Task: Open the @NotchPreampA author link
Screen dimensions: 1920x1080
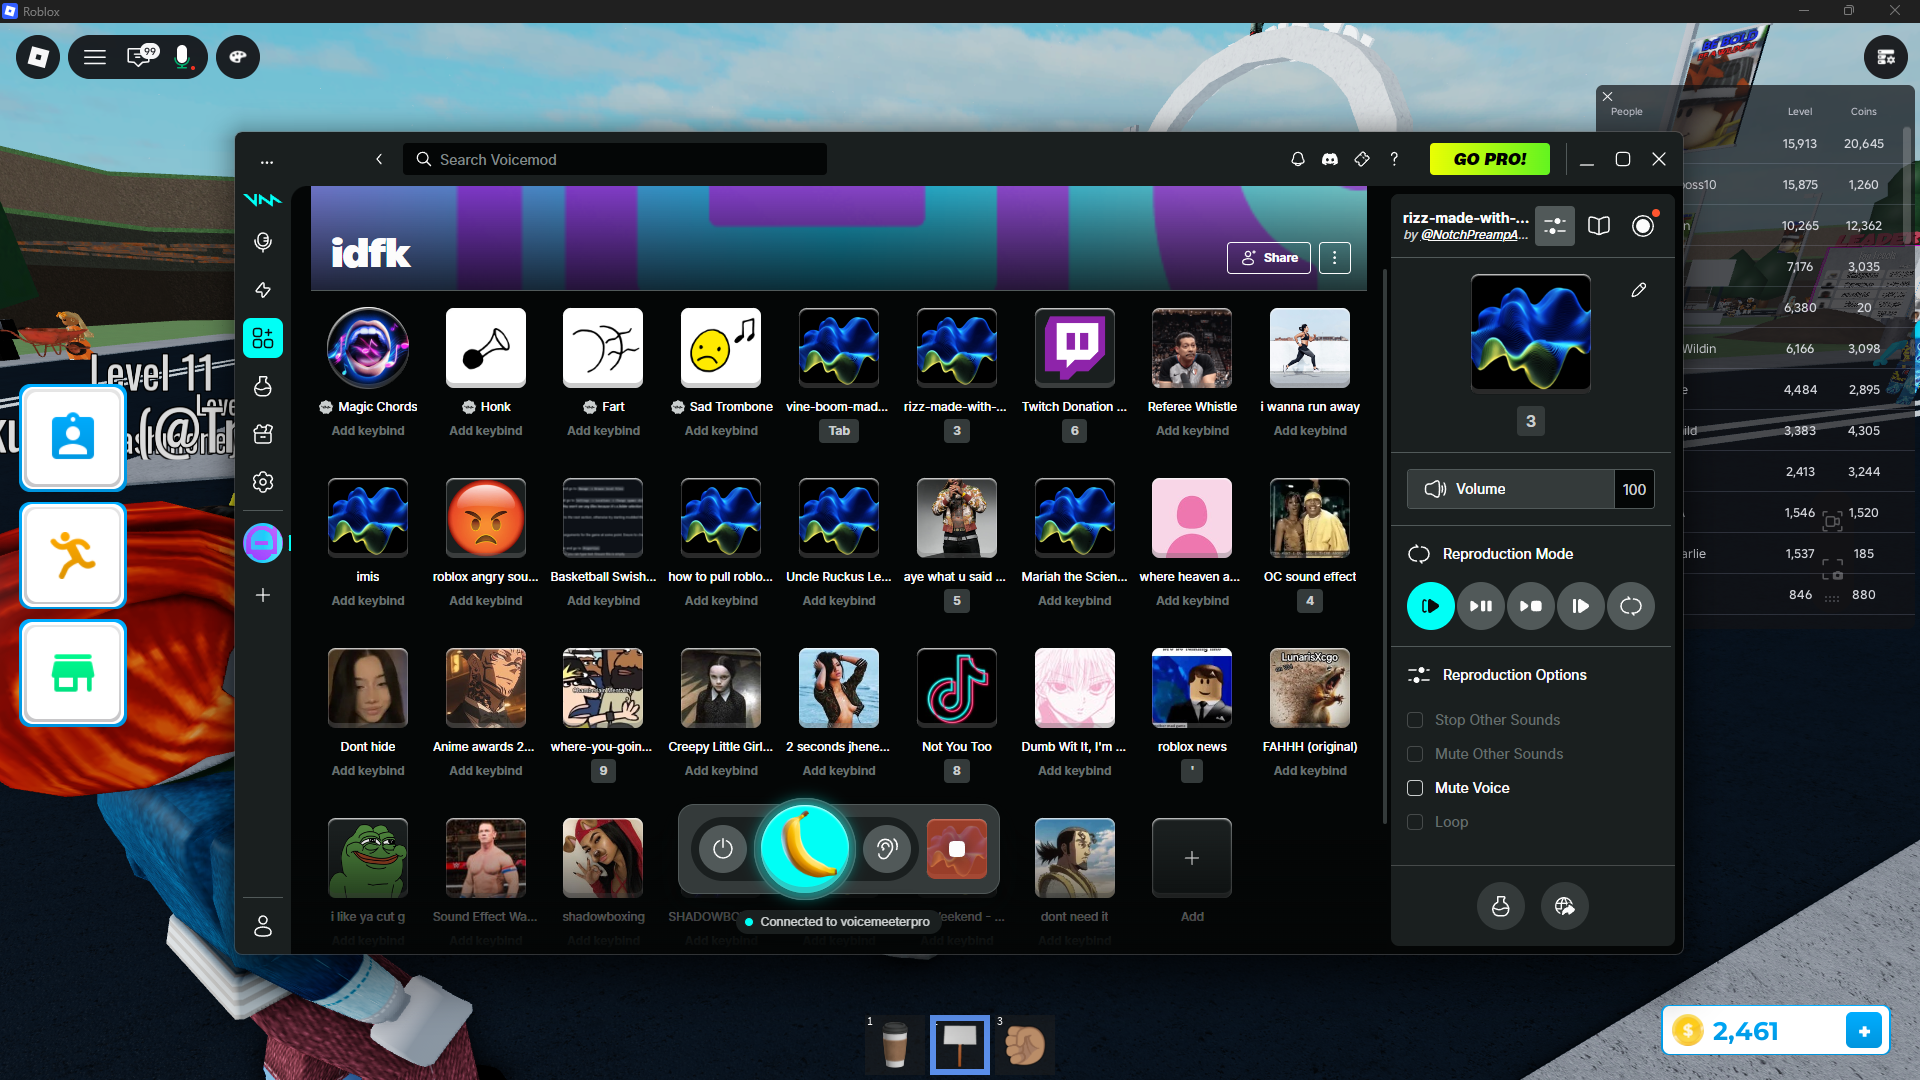Action: pyautogui.click(x=1474, y=235)
